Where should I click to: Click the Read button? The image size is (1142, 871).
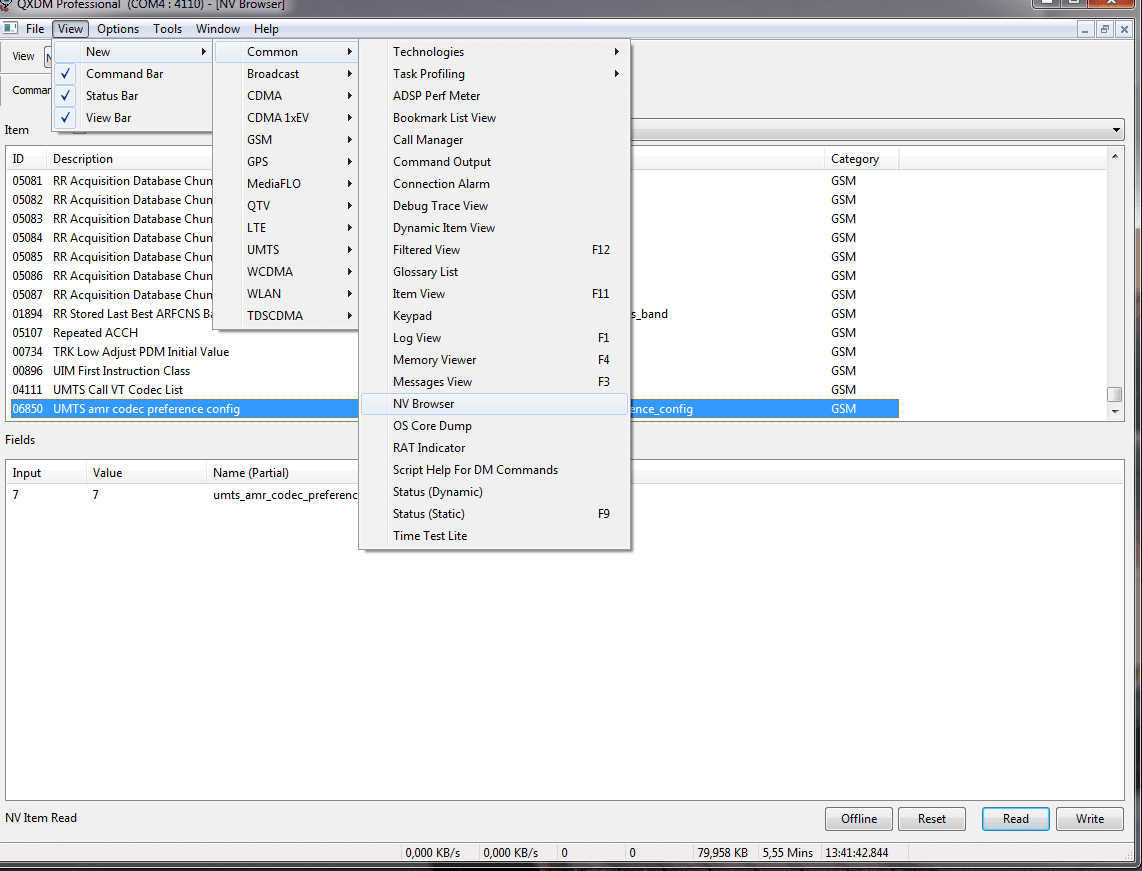coord(1015,819)
